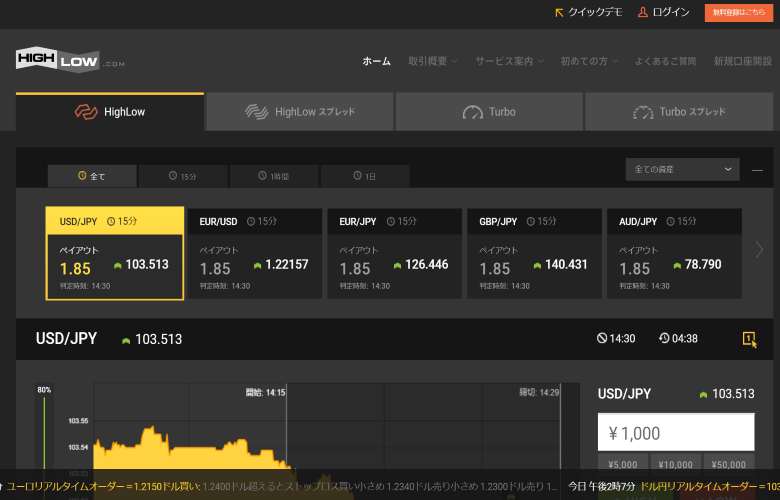
Task: Select the EUR/JPY 15分 card
Action: click(394, 254)
